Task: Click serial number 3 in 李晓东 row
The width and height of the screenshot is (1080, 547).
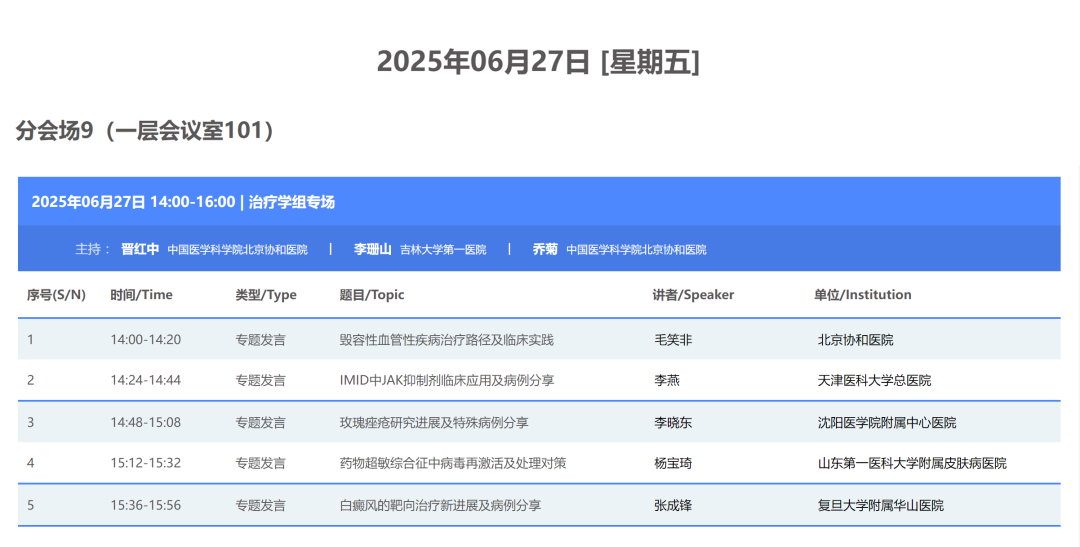Action: (30, 422)
